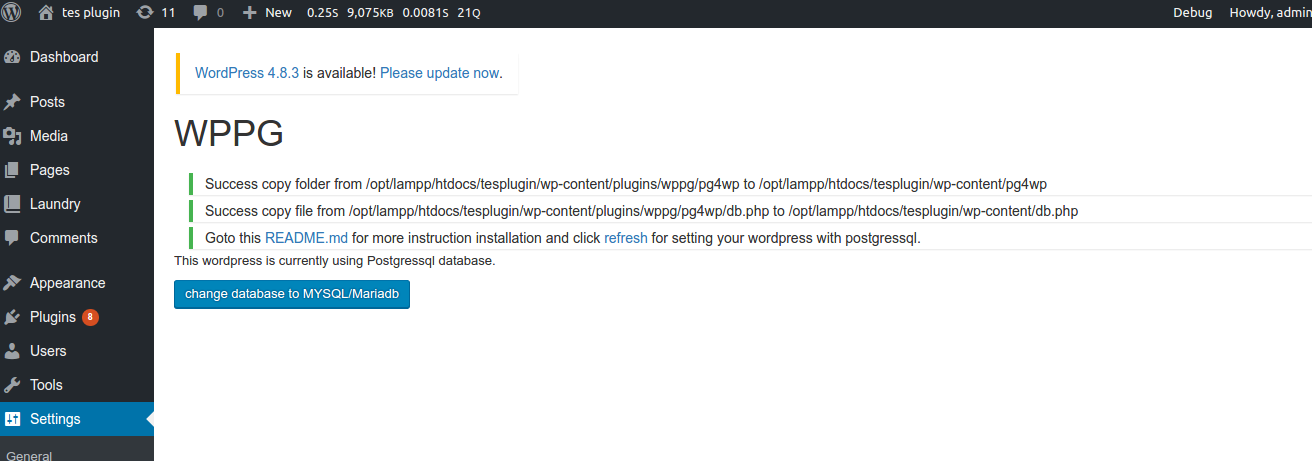Click the Appearance paintbrush icon
This screenshot has width=1312, height=461.
coord(13,283)
